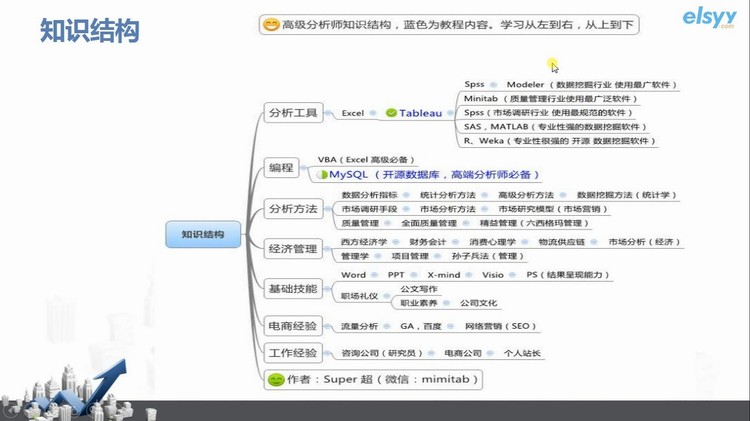
Task: Click the 流量分析 topic
Action: [359, 326]
